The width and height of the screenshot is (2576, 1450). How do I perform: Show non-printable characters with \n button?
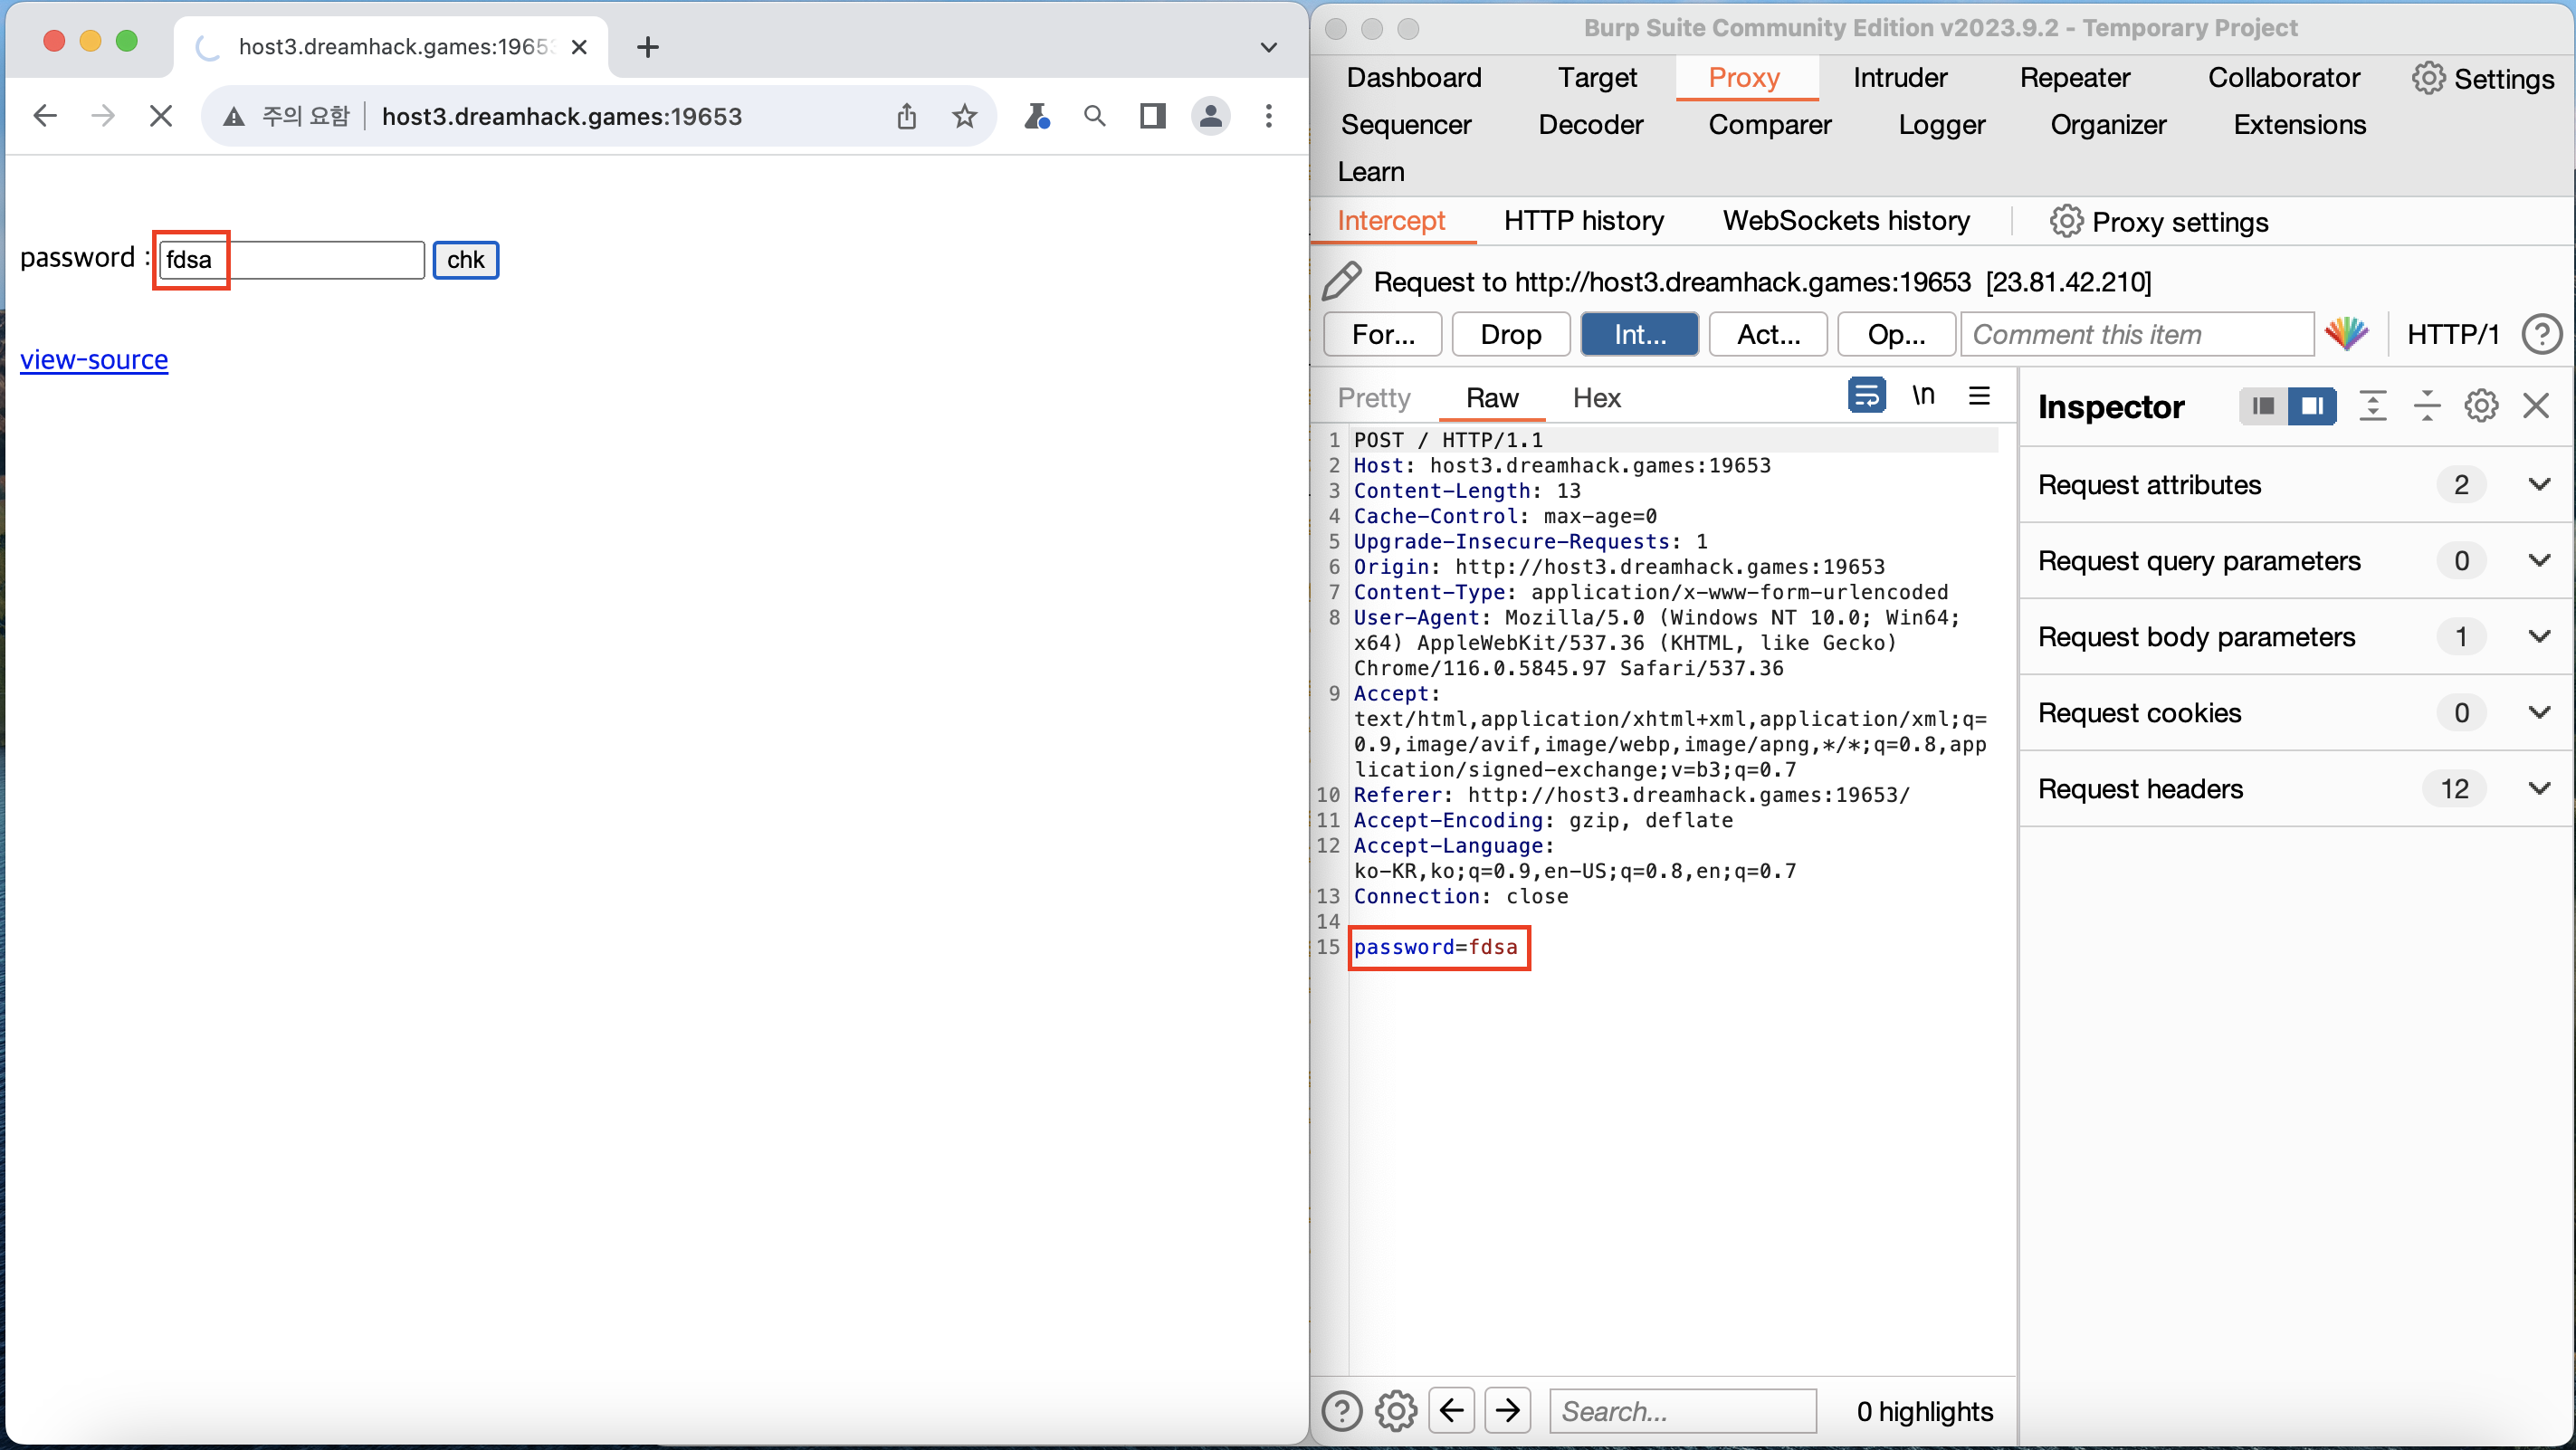pyautogui.click(x=1923, y=396)
